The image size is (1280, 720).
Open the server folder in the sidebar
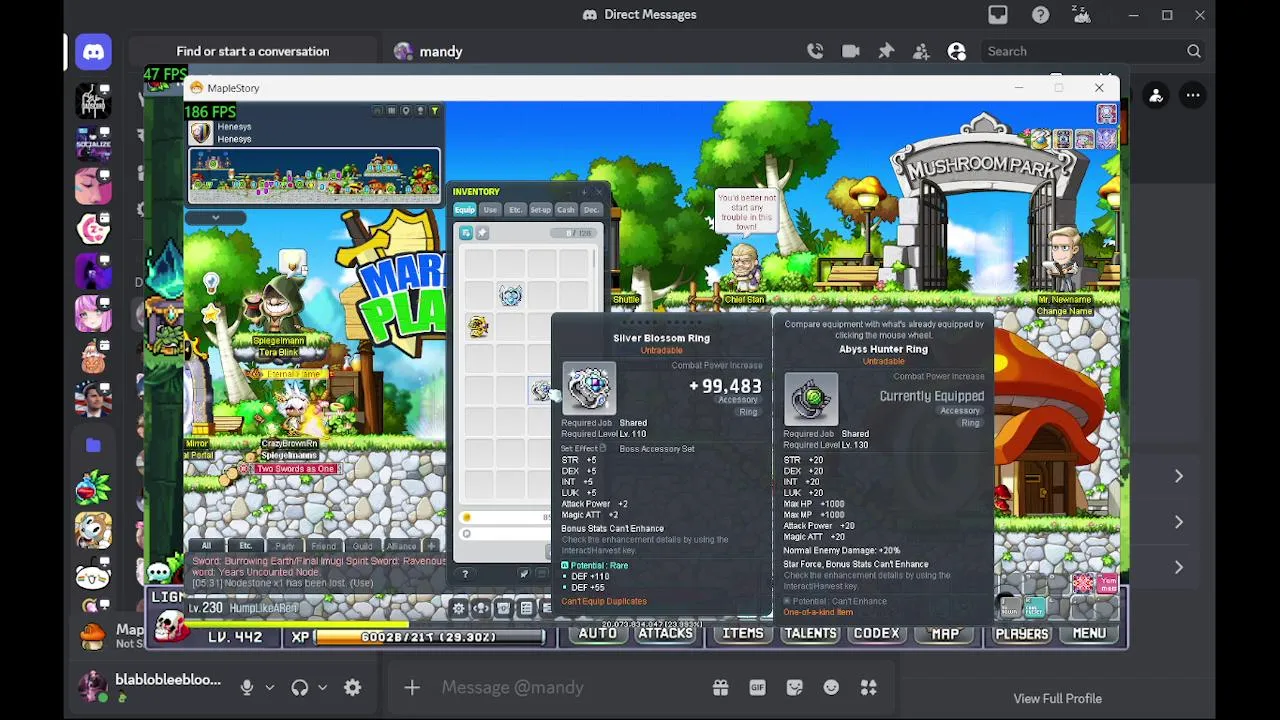point(93,446)
